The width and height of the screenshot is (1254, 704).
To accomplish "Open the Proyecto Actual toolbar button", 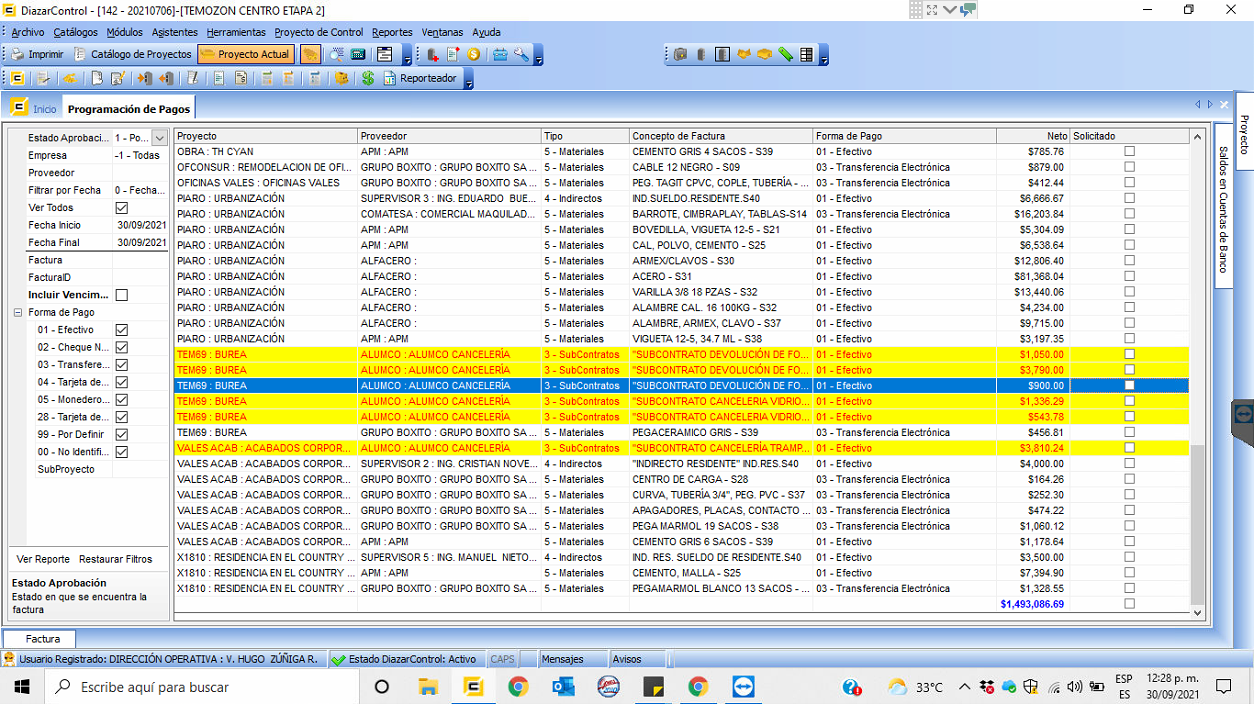I will (246, 55).
